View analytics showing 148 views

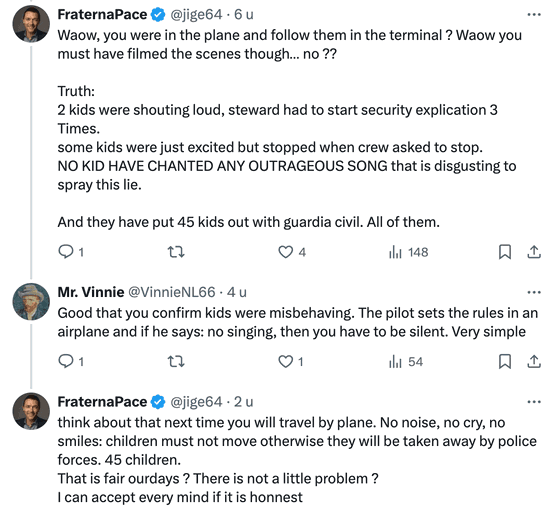408,252
